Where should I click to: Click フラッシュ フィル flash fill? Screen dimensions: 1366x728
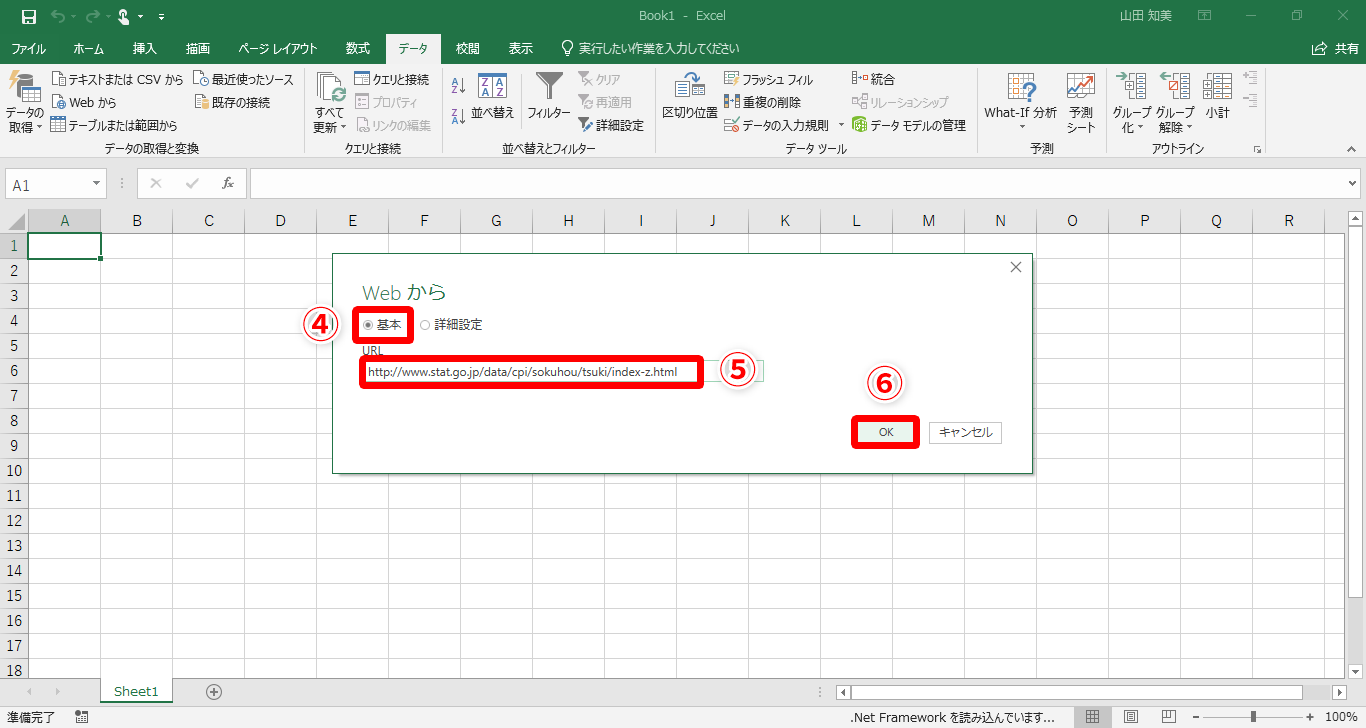coord(768,79)
